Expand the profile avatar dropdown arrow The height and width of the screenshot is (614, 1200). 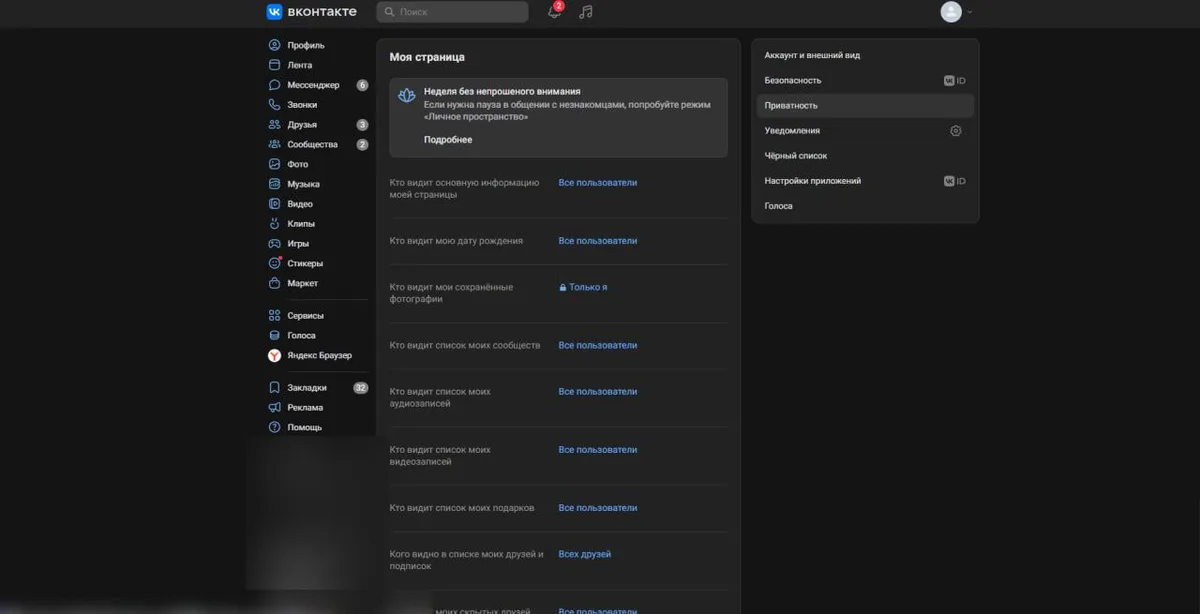tap(970, 12)
